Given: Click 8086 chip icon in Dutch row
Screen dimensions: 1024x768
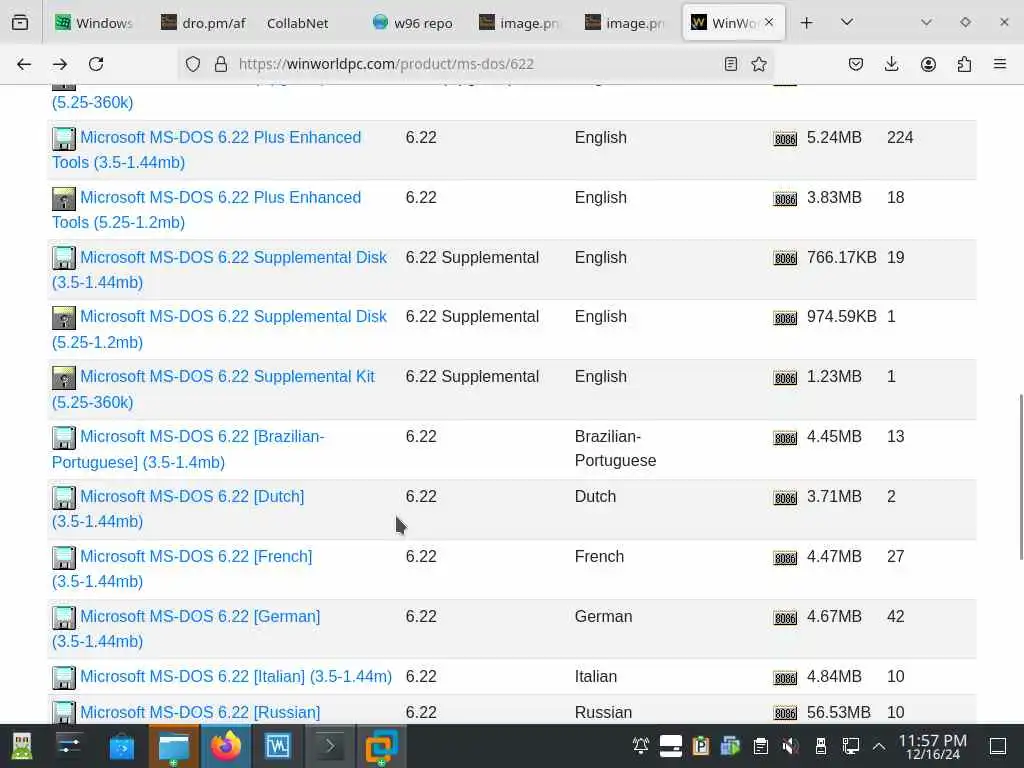Looking at the screenshot, I should tap(785, 498).
